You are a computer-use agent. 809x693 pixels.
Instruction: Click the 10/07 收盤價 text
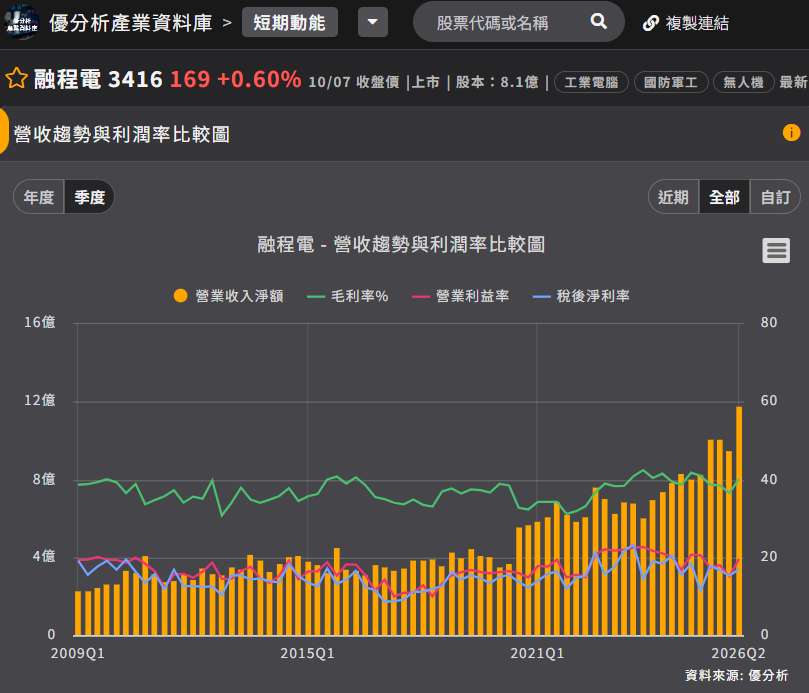pos(354,82)
